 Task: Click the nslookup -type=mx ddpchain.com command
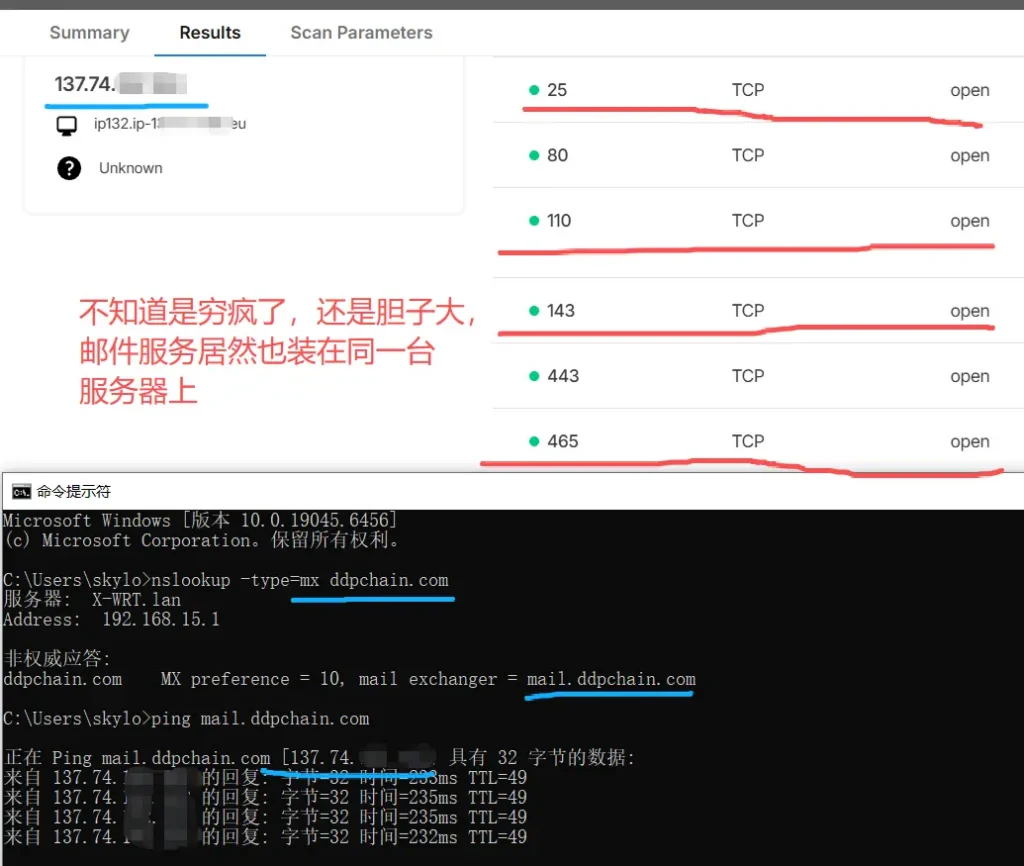(300, 580)
